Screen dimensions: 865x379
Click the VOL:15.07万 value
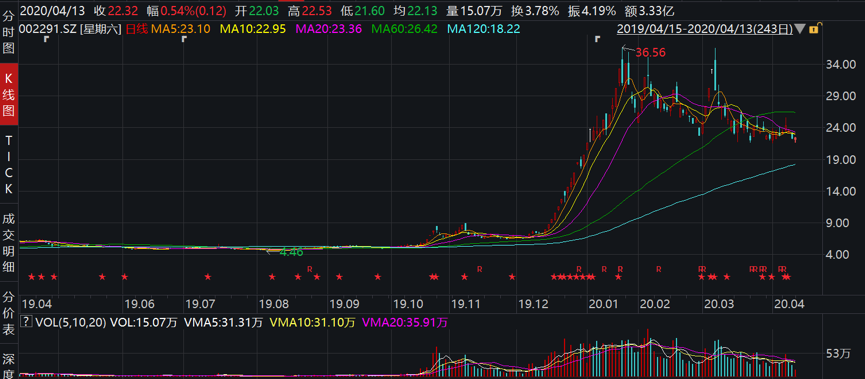[143, 322]
